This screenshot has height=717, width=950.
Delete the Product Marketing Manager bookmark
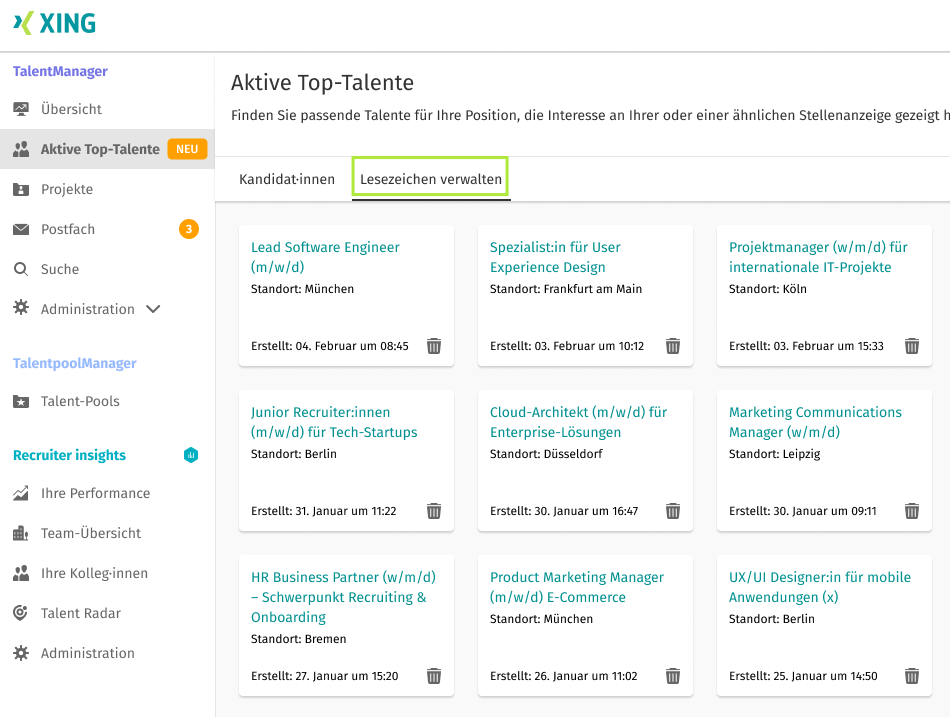pyautogui.click(x=673, y=676)
